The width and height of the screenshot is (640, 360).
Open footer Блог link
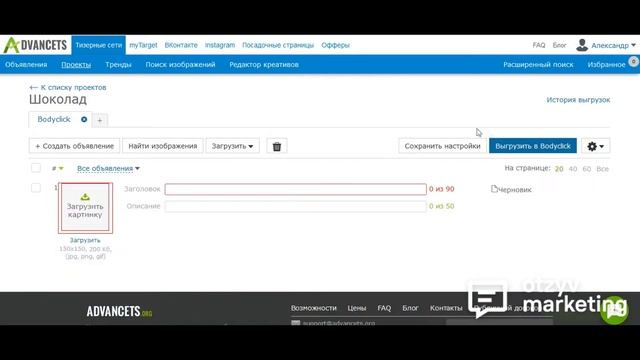pos(410,308)
